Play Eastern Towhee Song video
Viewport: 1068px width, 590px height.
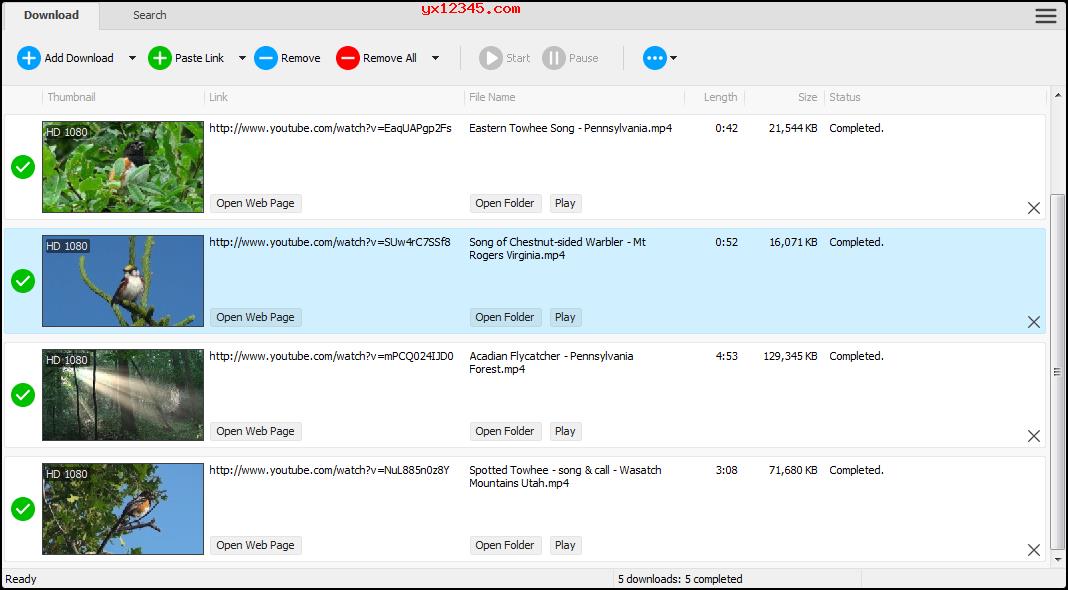(x=565, y=203)
